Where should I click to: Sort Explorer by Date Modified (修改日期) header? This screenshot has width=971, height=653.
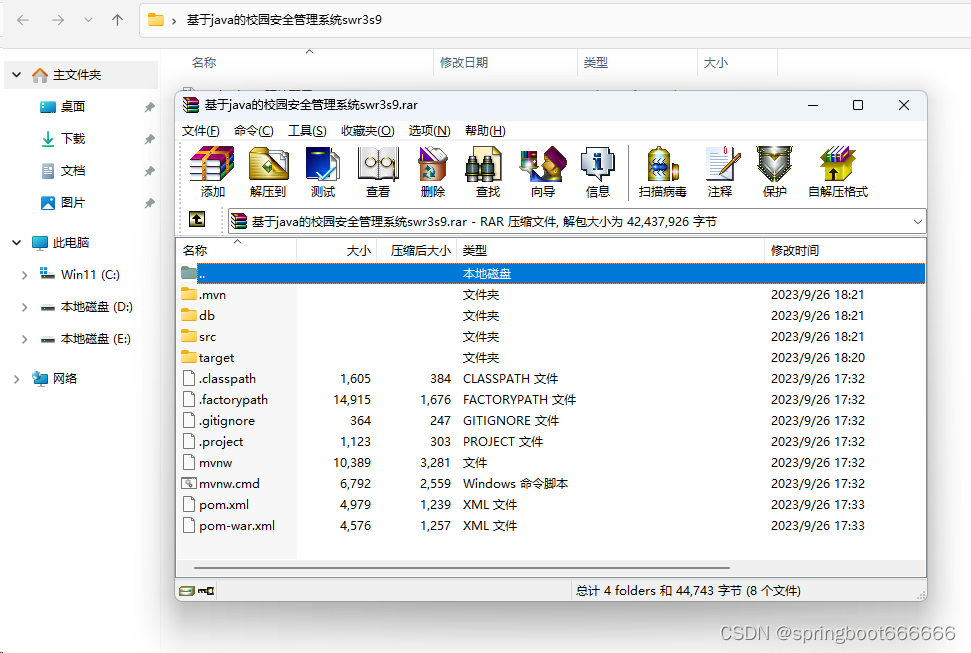tap(505, 63)
